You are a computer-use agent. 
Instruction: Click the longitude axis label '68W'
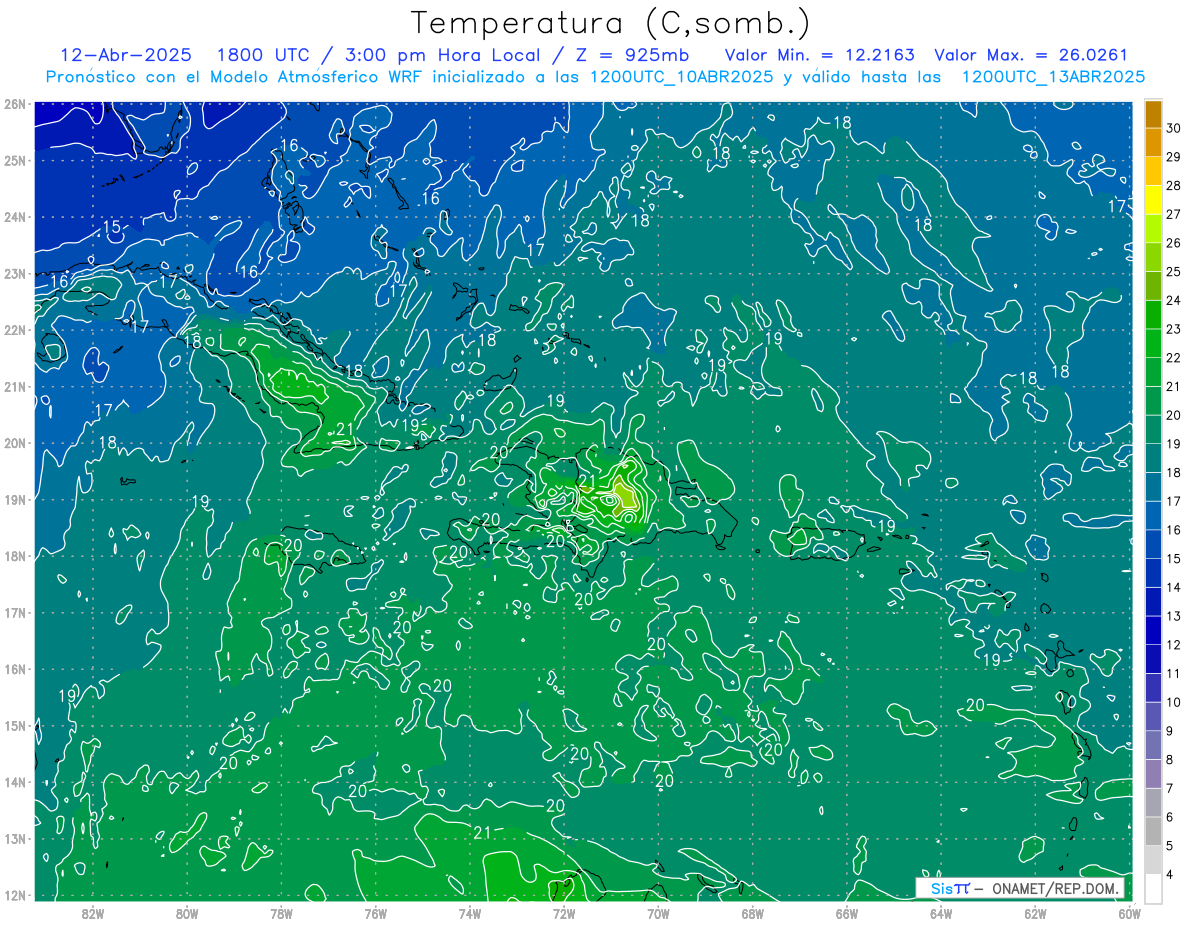(752, 912)
